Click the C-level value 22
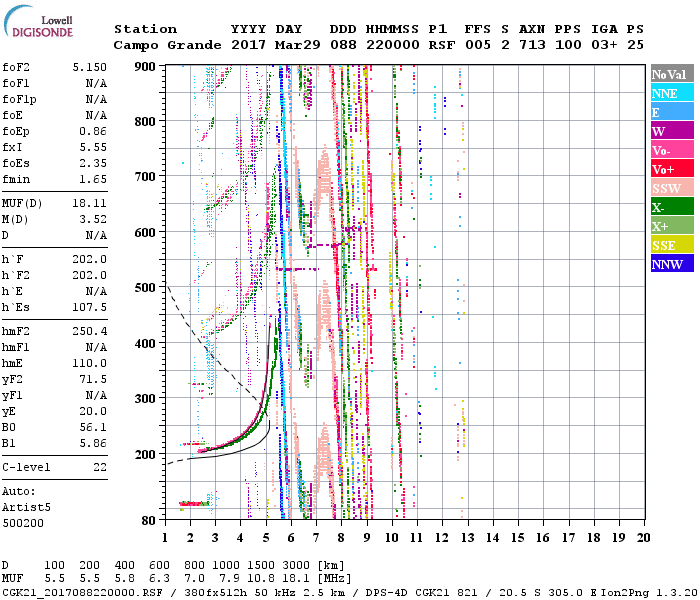 pos(100,467)
